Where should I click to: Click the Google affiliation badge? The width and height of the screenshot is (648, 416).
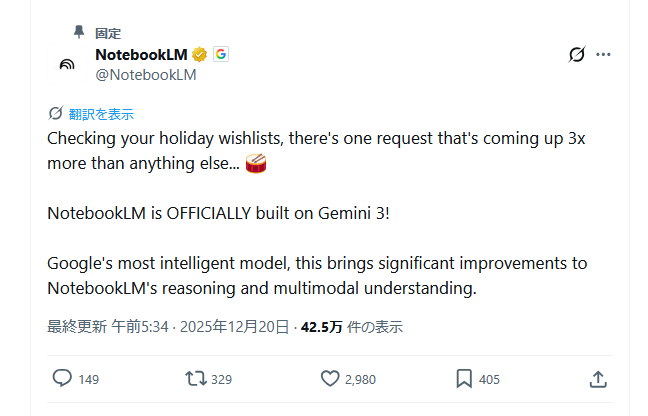click(x=220, y=54)
